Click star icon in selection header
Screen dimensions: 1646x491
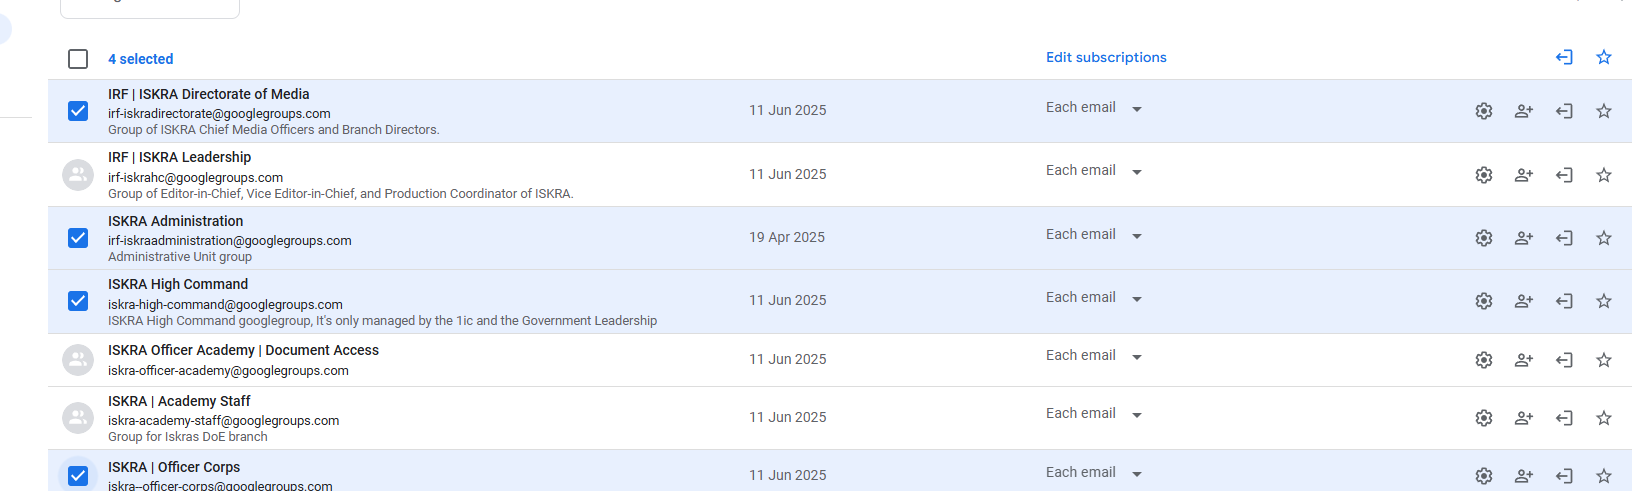(1604, 57)
